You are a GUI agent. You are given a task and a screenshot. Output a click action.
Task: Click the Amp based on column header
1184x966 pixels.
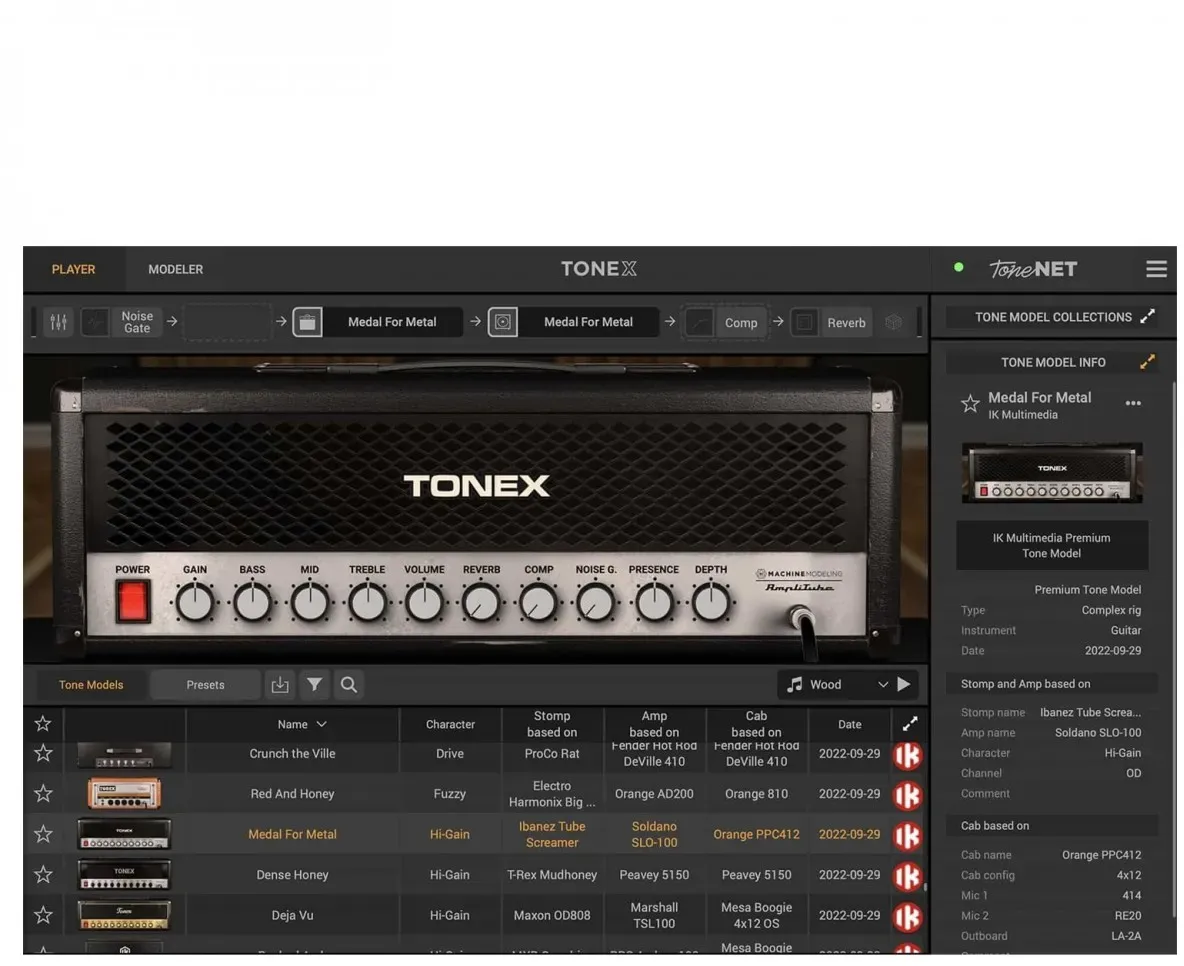[654, 724]
